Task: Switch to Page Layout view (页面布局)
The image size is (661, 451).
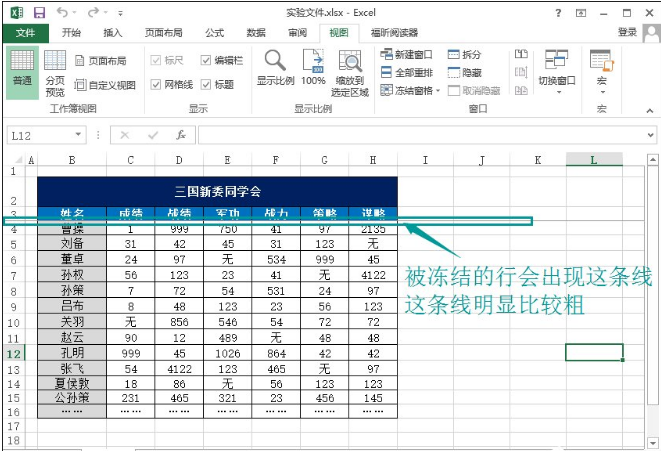Action: pos(100,61)
